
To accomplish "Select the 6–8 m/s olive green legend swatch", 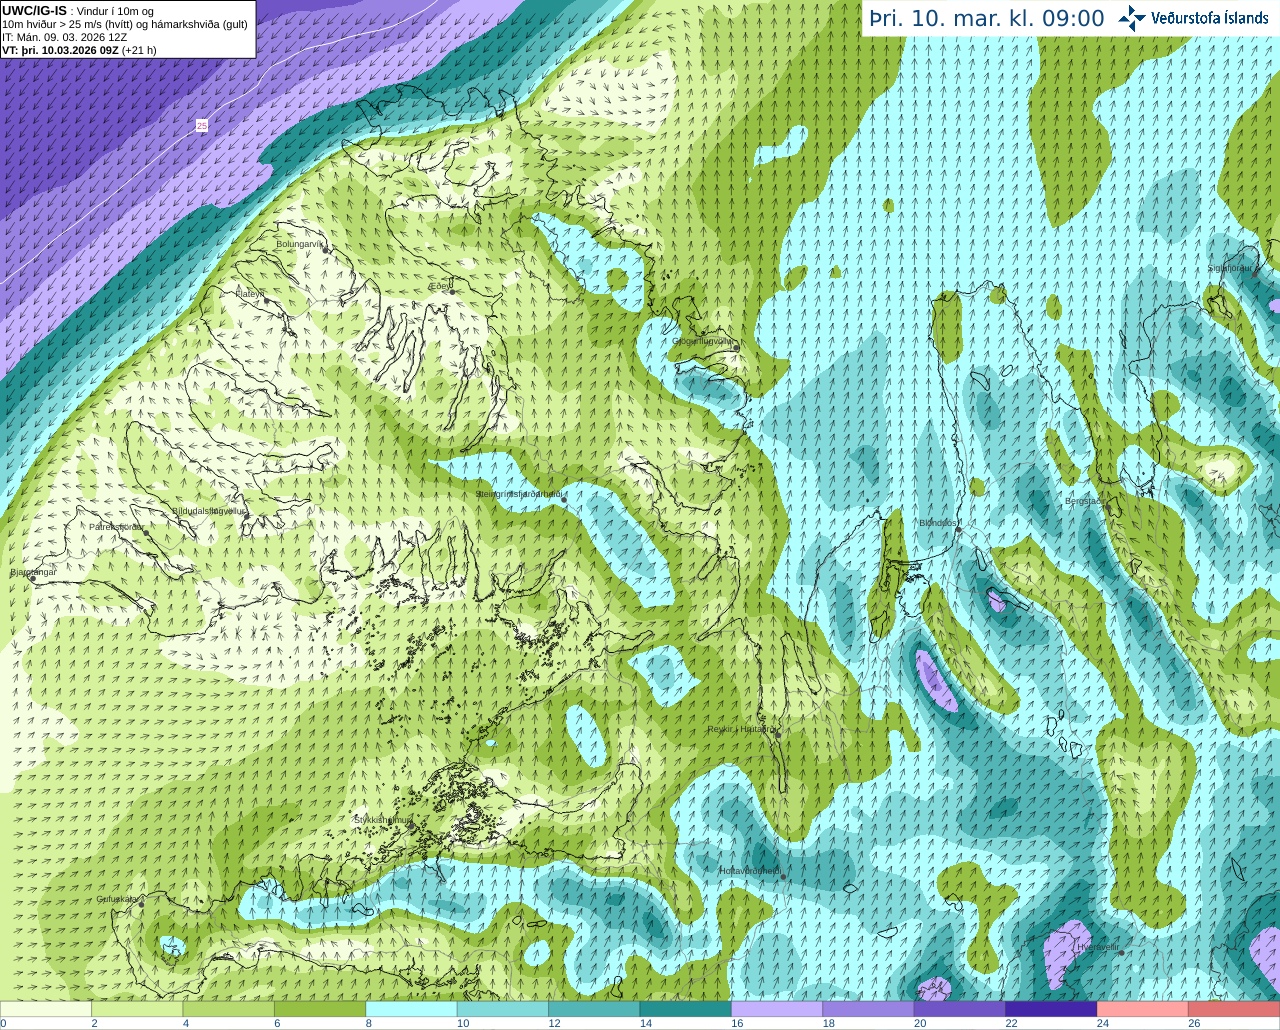I will 321,1009.
